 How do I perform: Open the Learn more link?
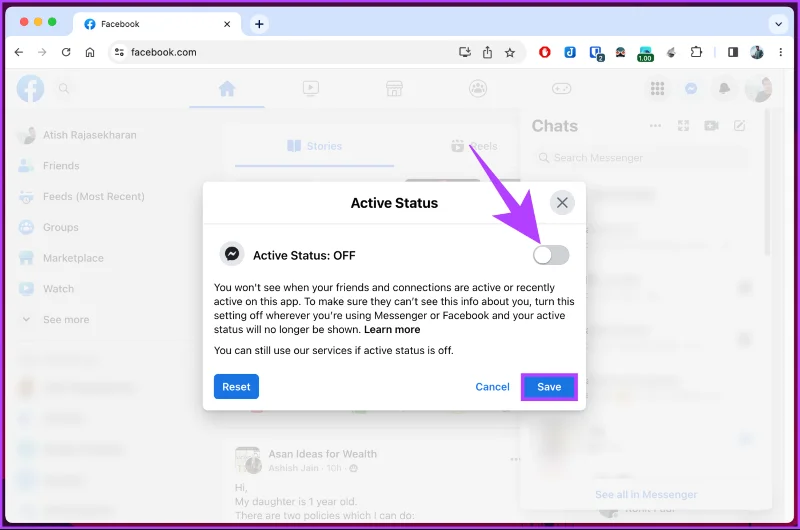[x=392, y=330]
